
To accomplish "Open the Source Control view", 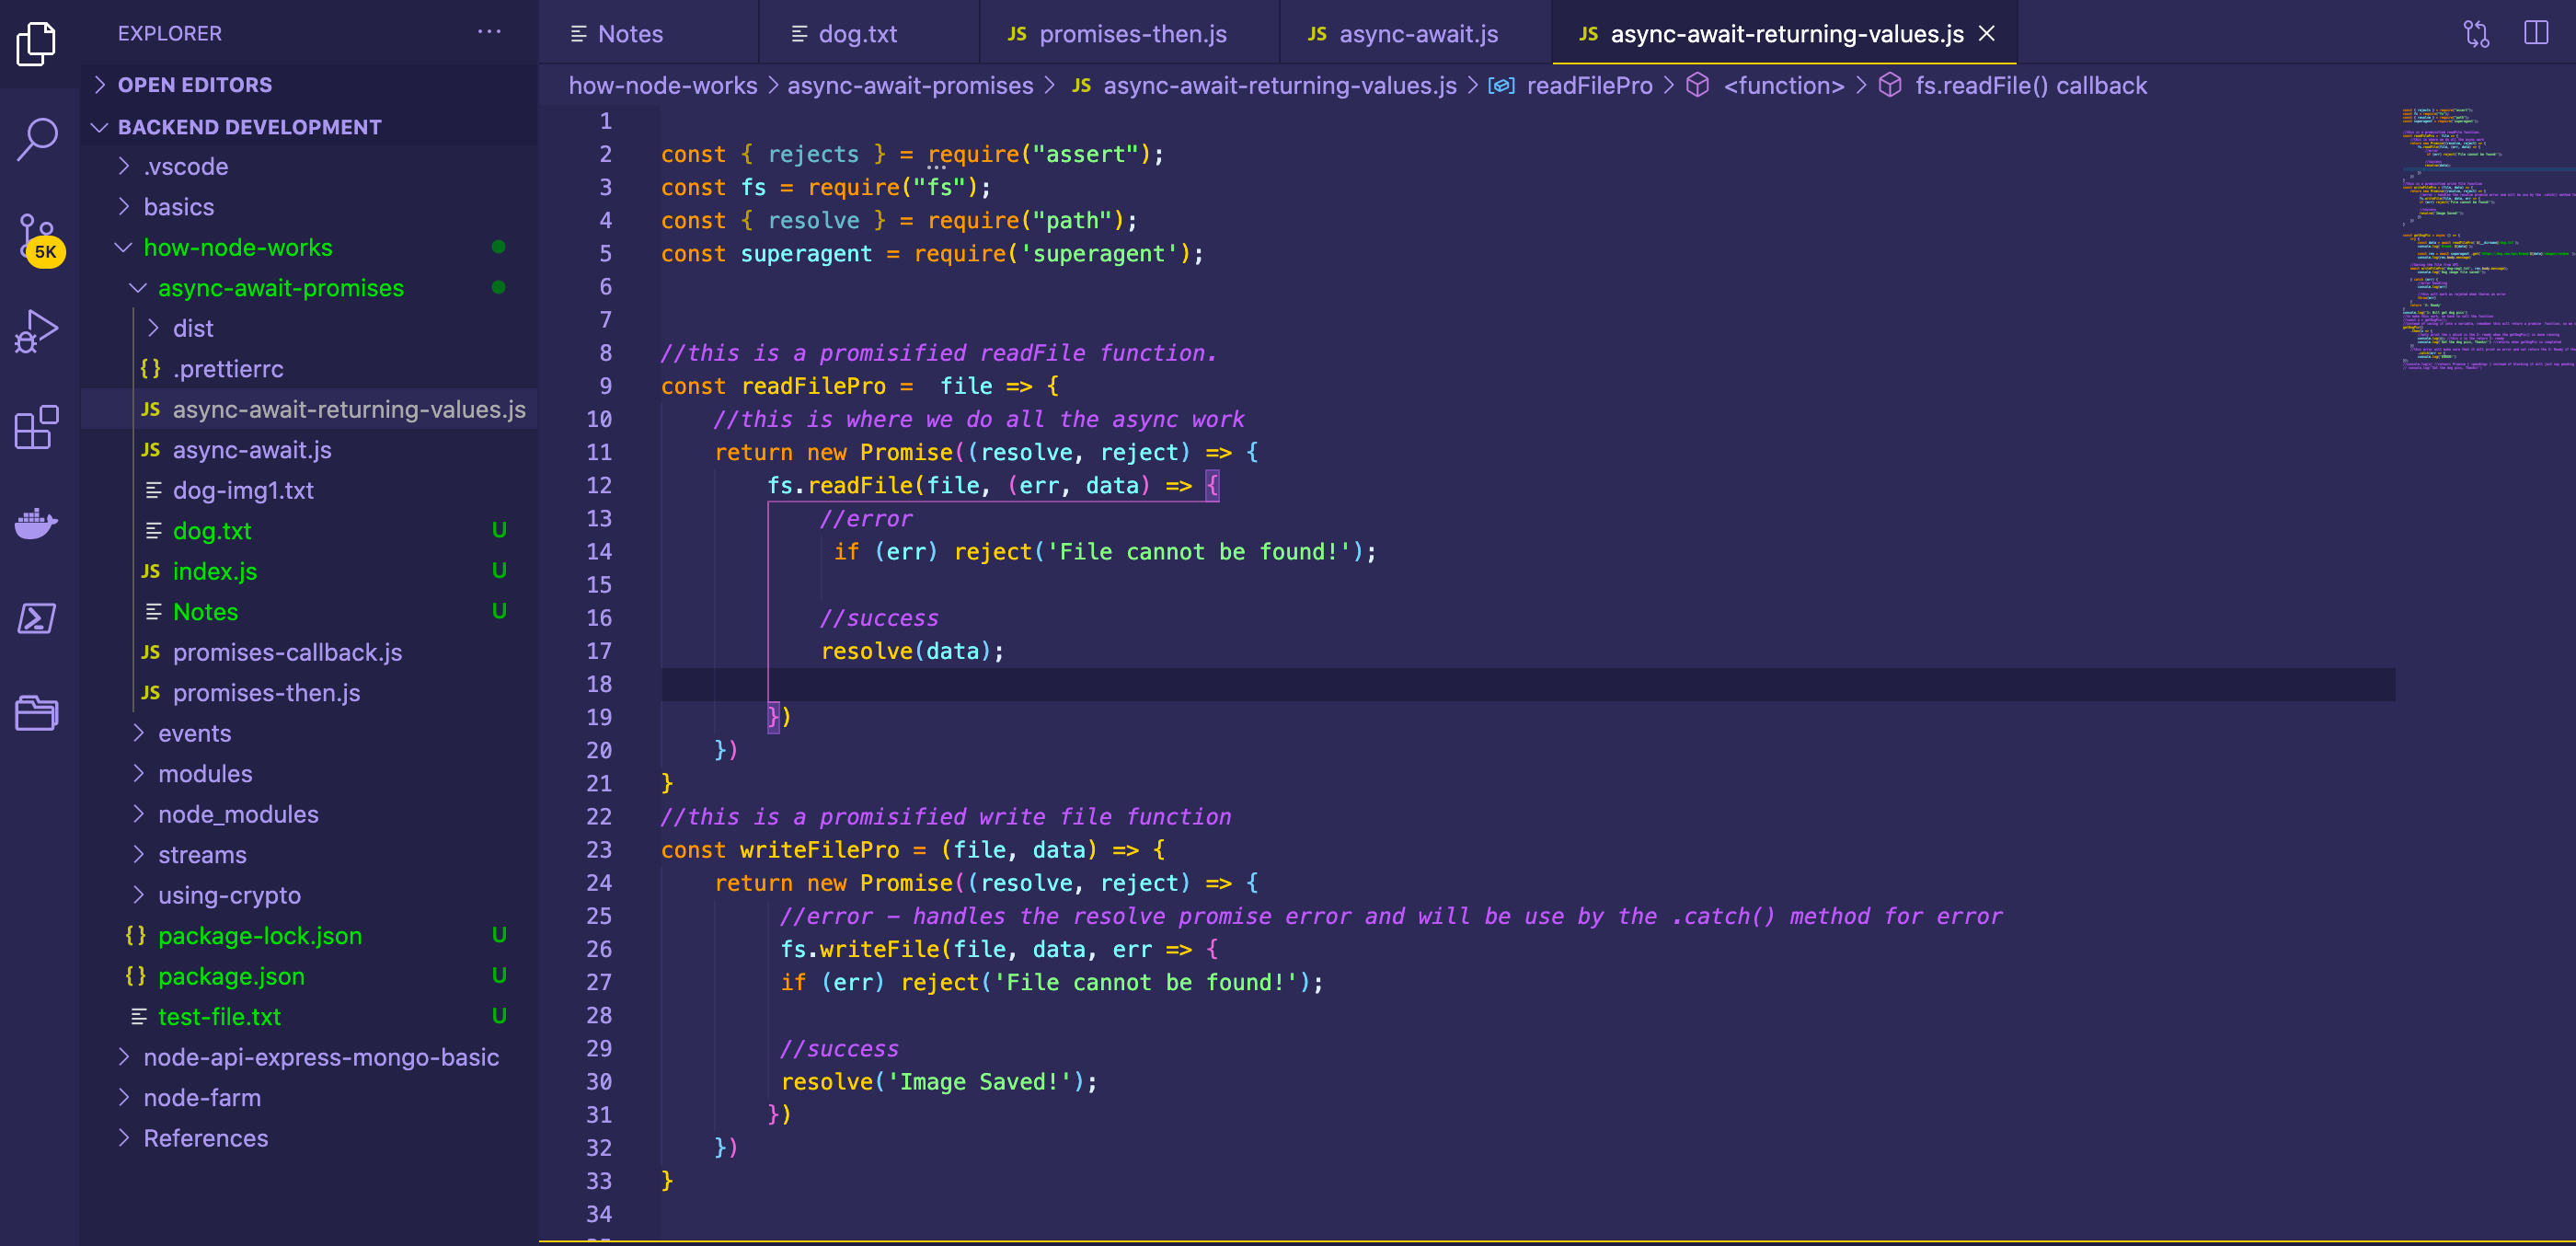I will coord(37,236).
